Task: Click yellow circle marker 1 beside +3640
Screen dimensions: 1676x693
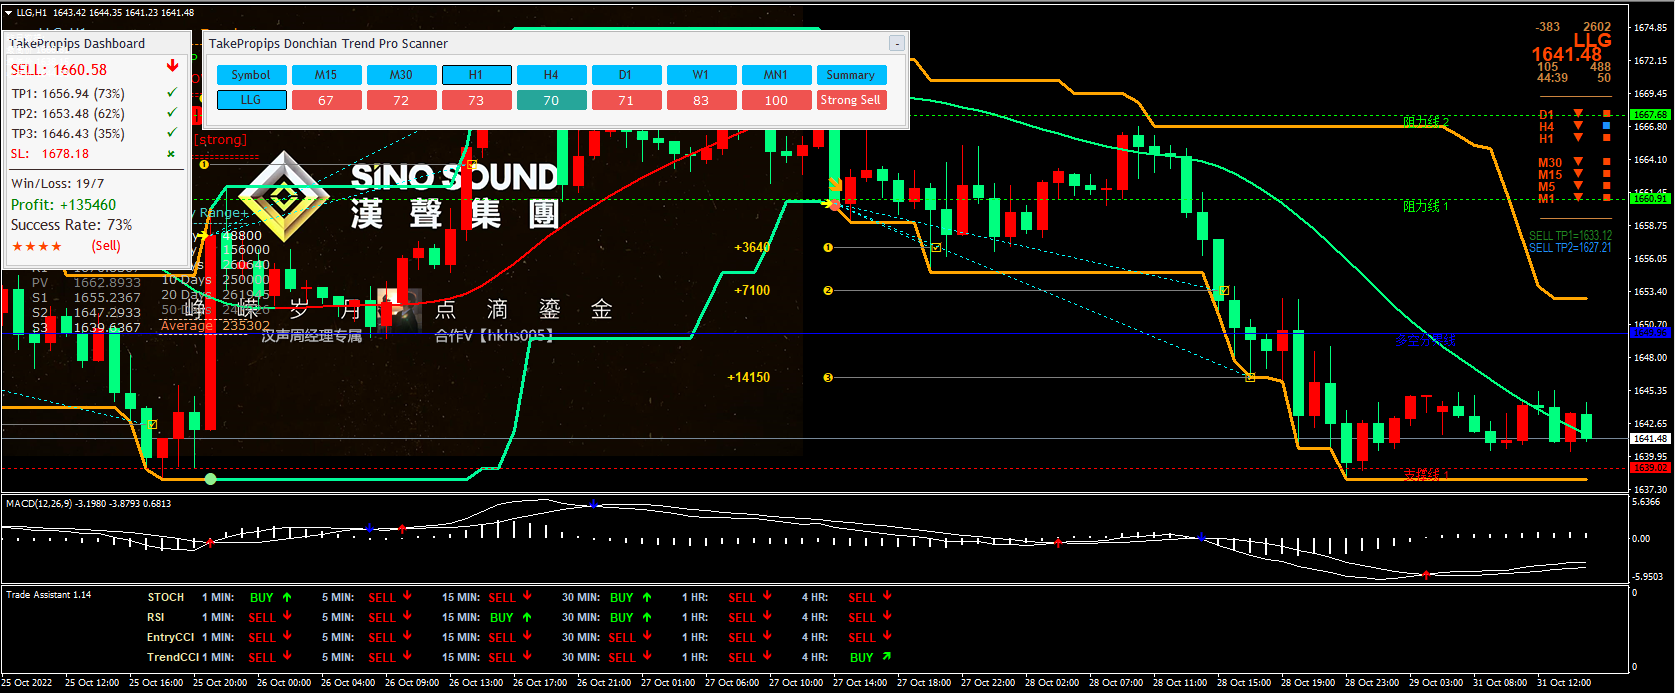Action: tap(828, 247)
